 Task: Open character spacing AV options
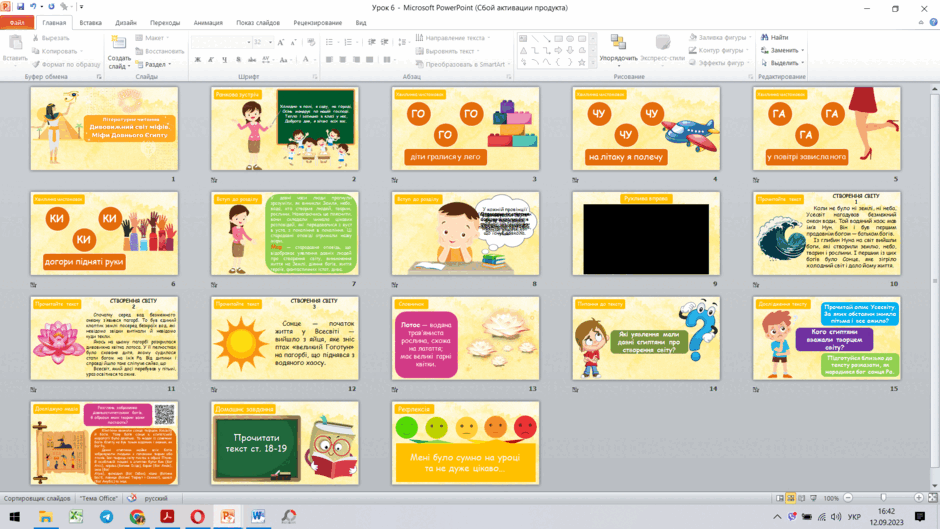tap(267, 59)
